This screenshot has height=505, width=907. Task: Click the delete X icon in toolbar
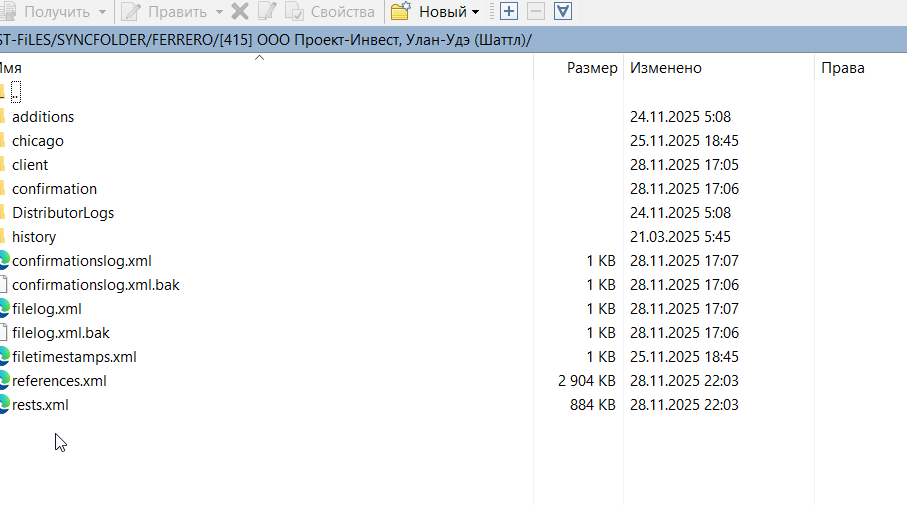(239, 12)
